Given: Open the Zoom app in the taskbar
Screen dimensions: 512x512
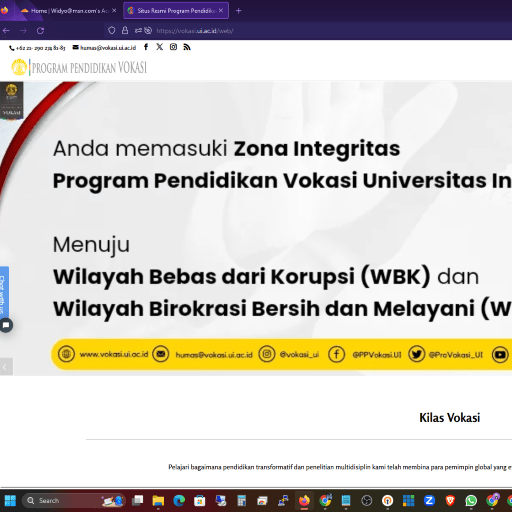Looking at the screenshot, I should [x=429, y=500].
